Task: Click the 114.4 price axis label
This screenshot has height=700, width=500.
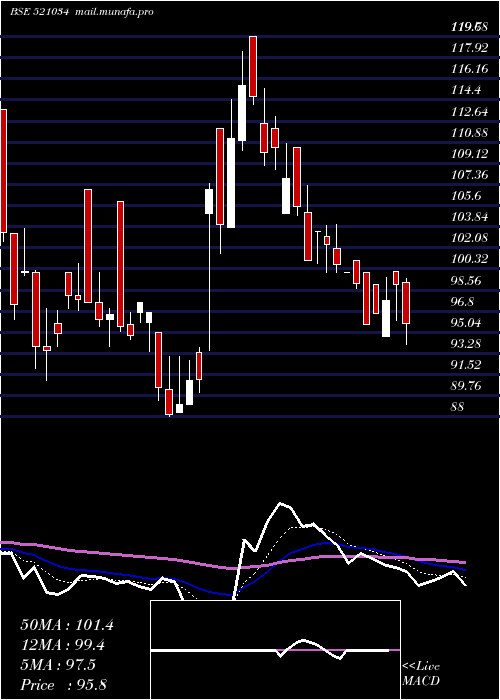Action: coord(466,90)
